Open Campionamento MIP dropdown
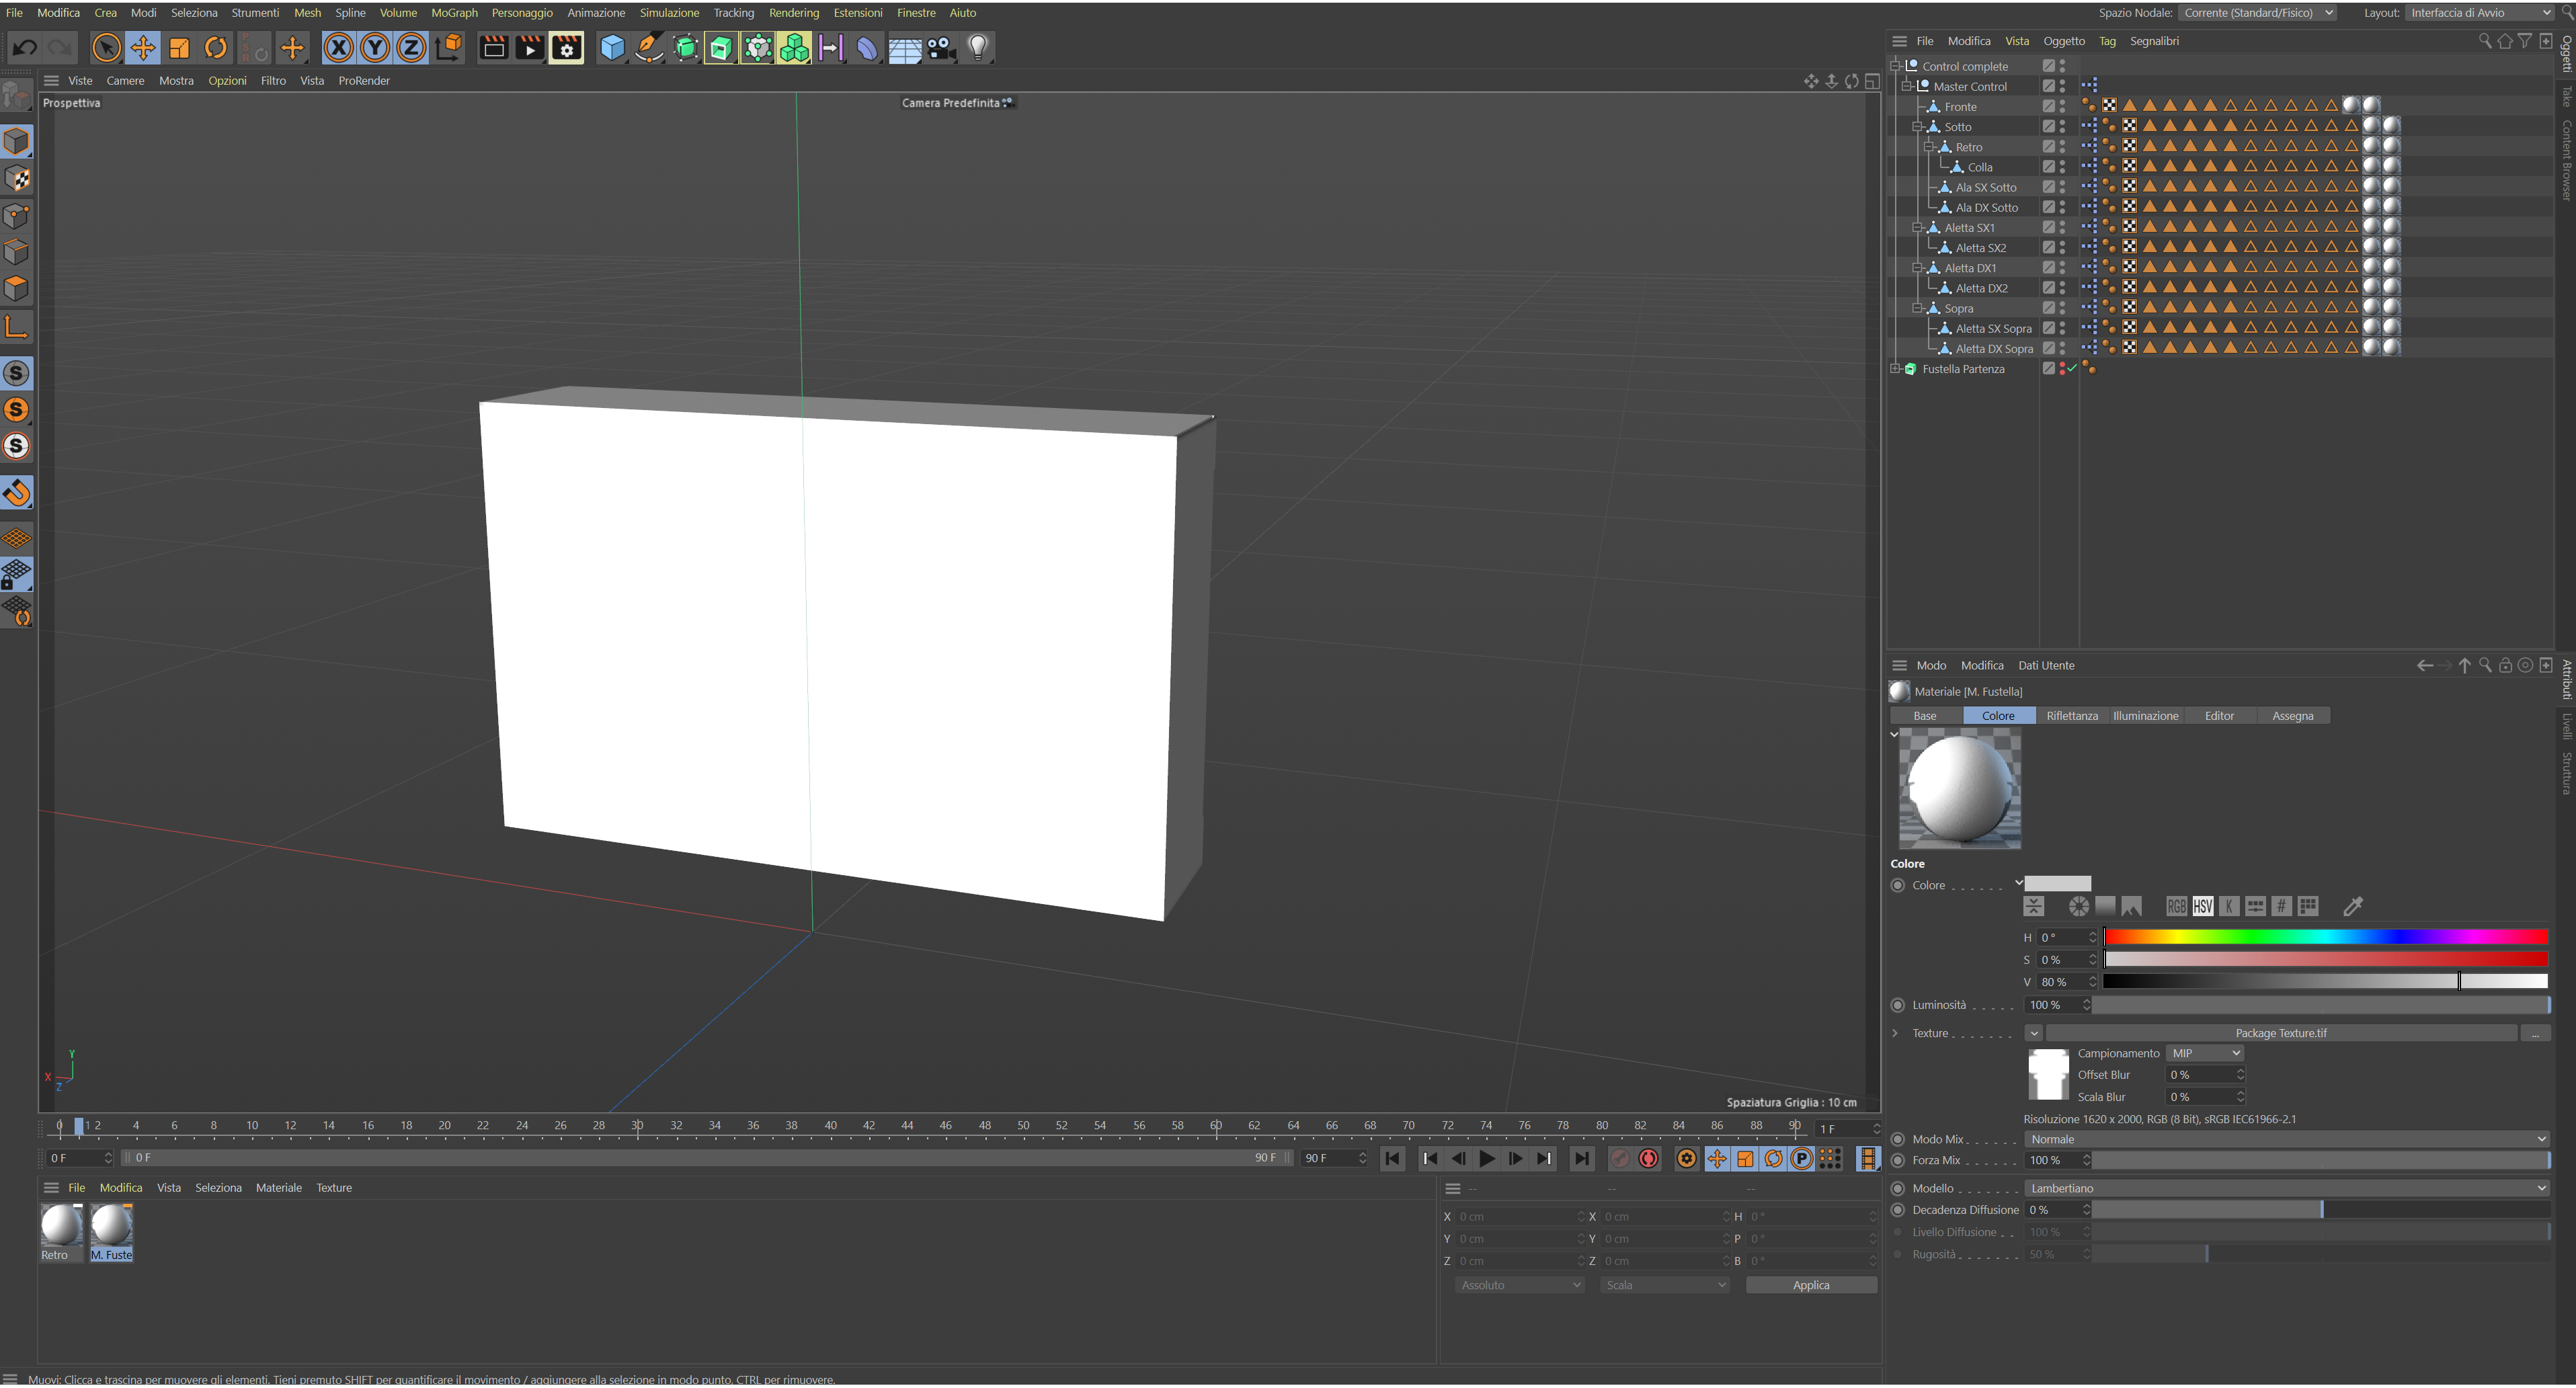 (2205, 1054)
